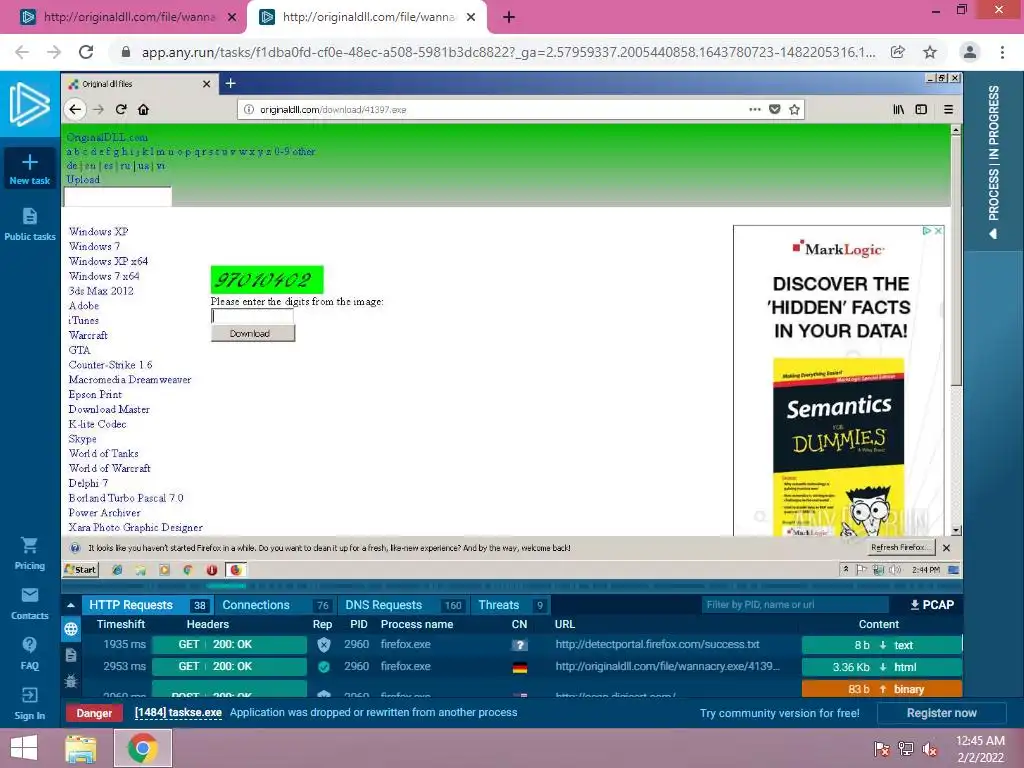Download PCAP file
This screenshot has height=768, width=1024.
(932, 605)
